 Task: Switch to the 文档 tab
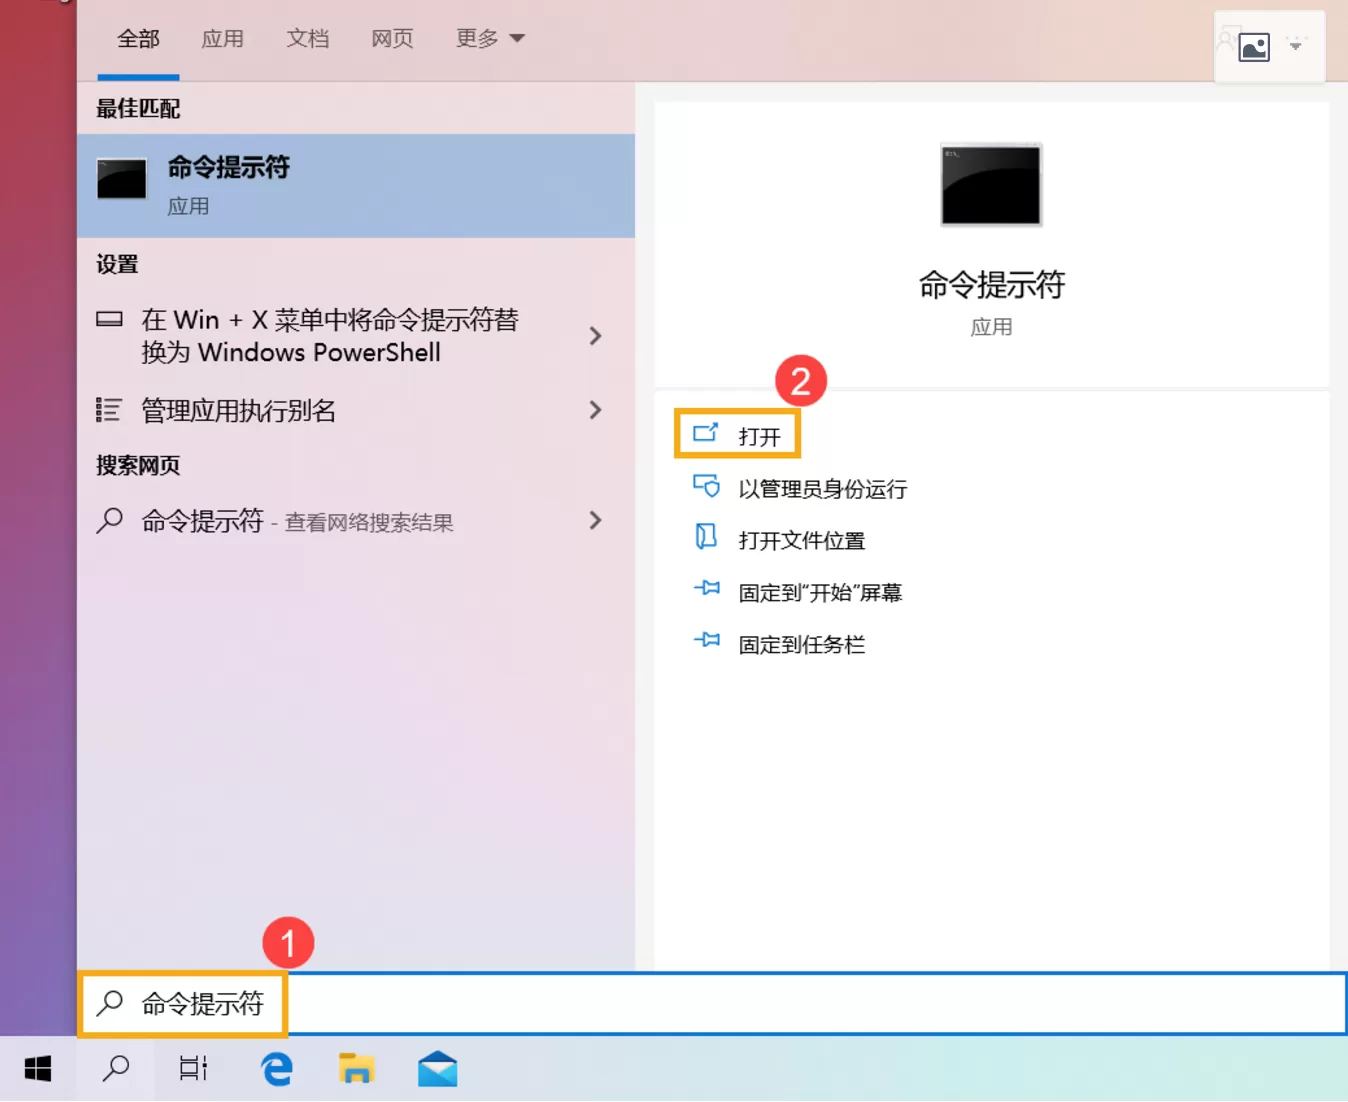coord(307,39)
